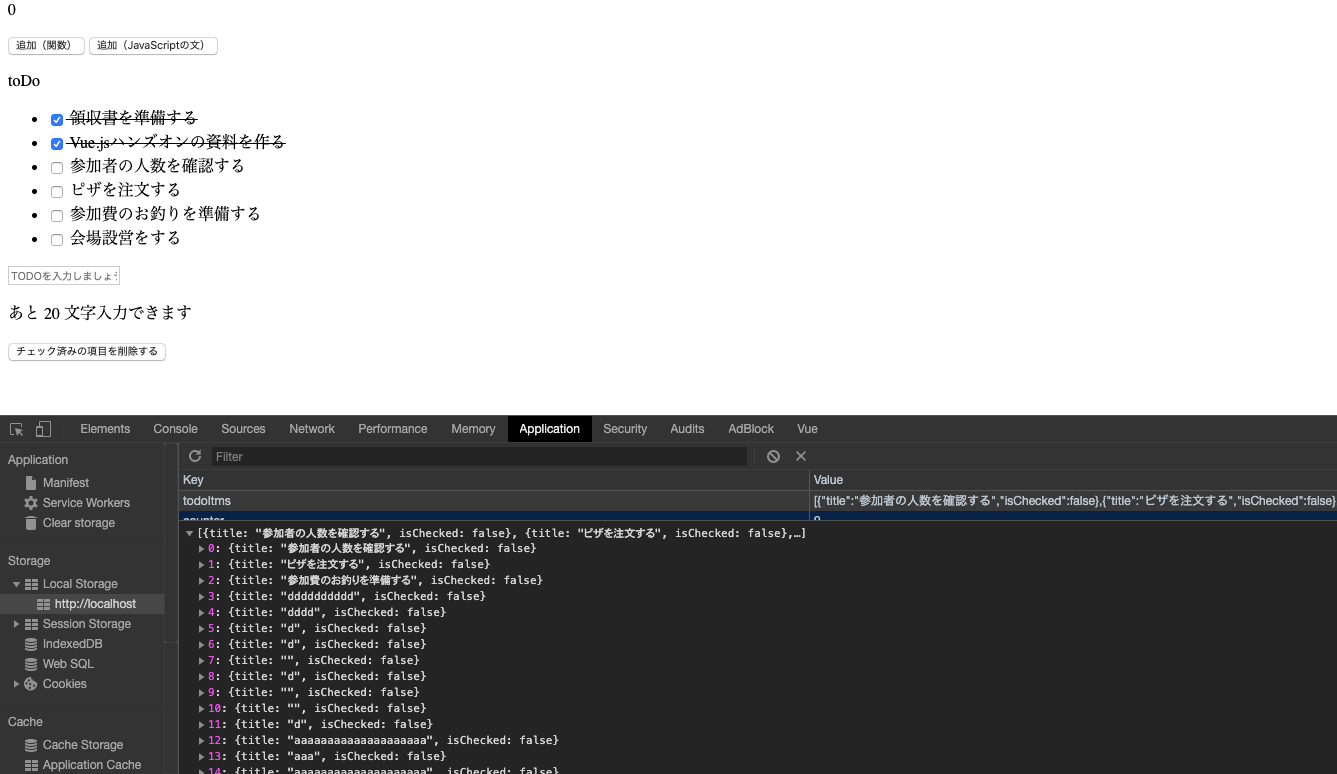Open Manifest in the Application sidebar
This screenshot has height=774, width=1337.
(65, 483)
